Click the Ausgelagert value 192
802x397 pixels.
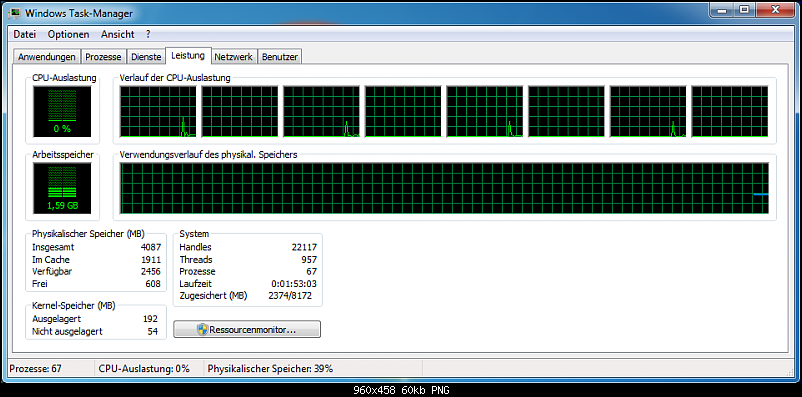(x=150, y=319)
